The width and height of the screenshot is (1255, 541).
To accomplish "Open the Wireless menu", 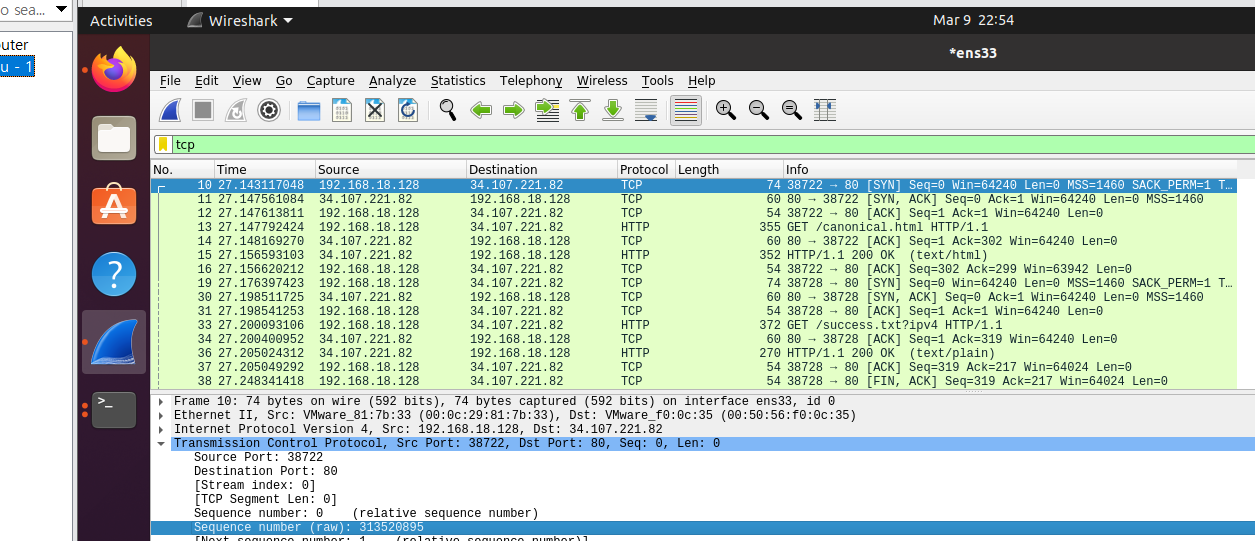I will [x=602, y=81].
